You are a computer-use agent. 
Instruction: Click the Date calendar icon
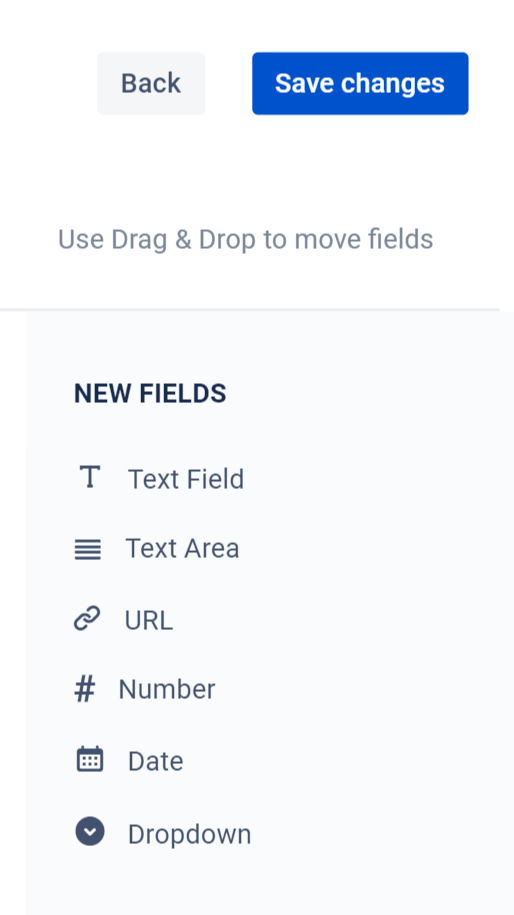point(90,759)
